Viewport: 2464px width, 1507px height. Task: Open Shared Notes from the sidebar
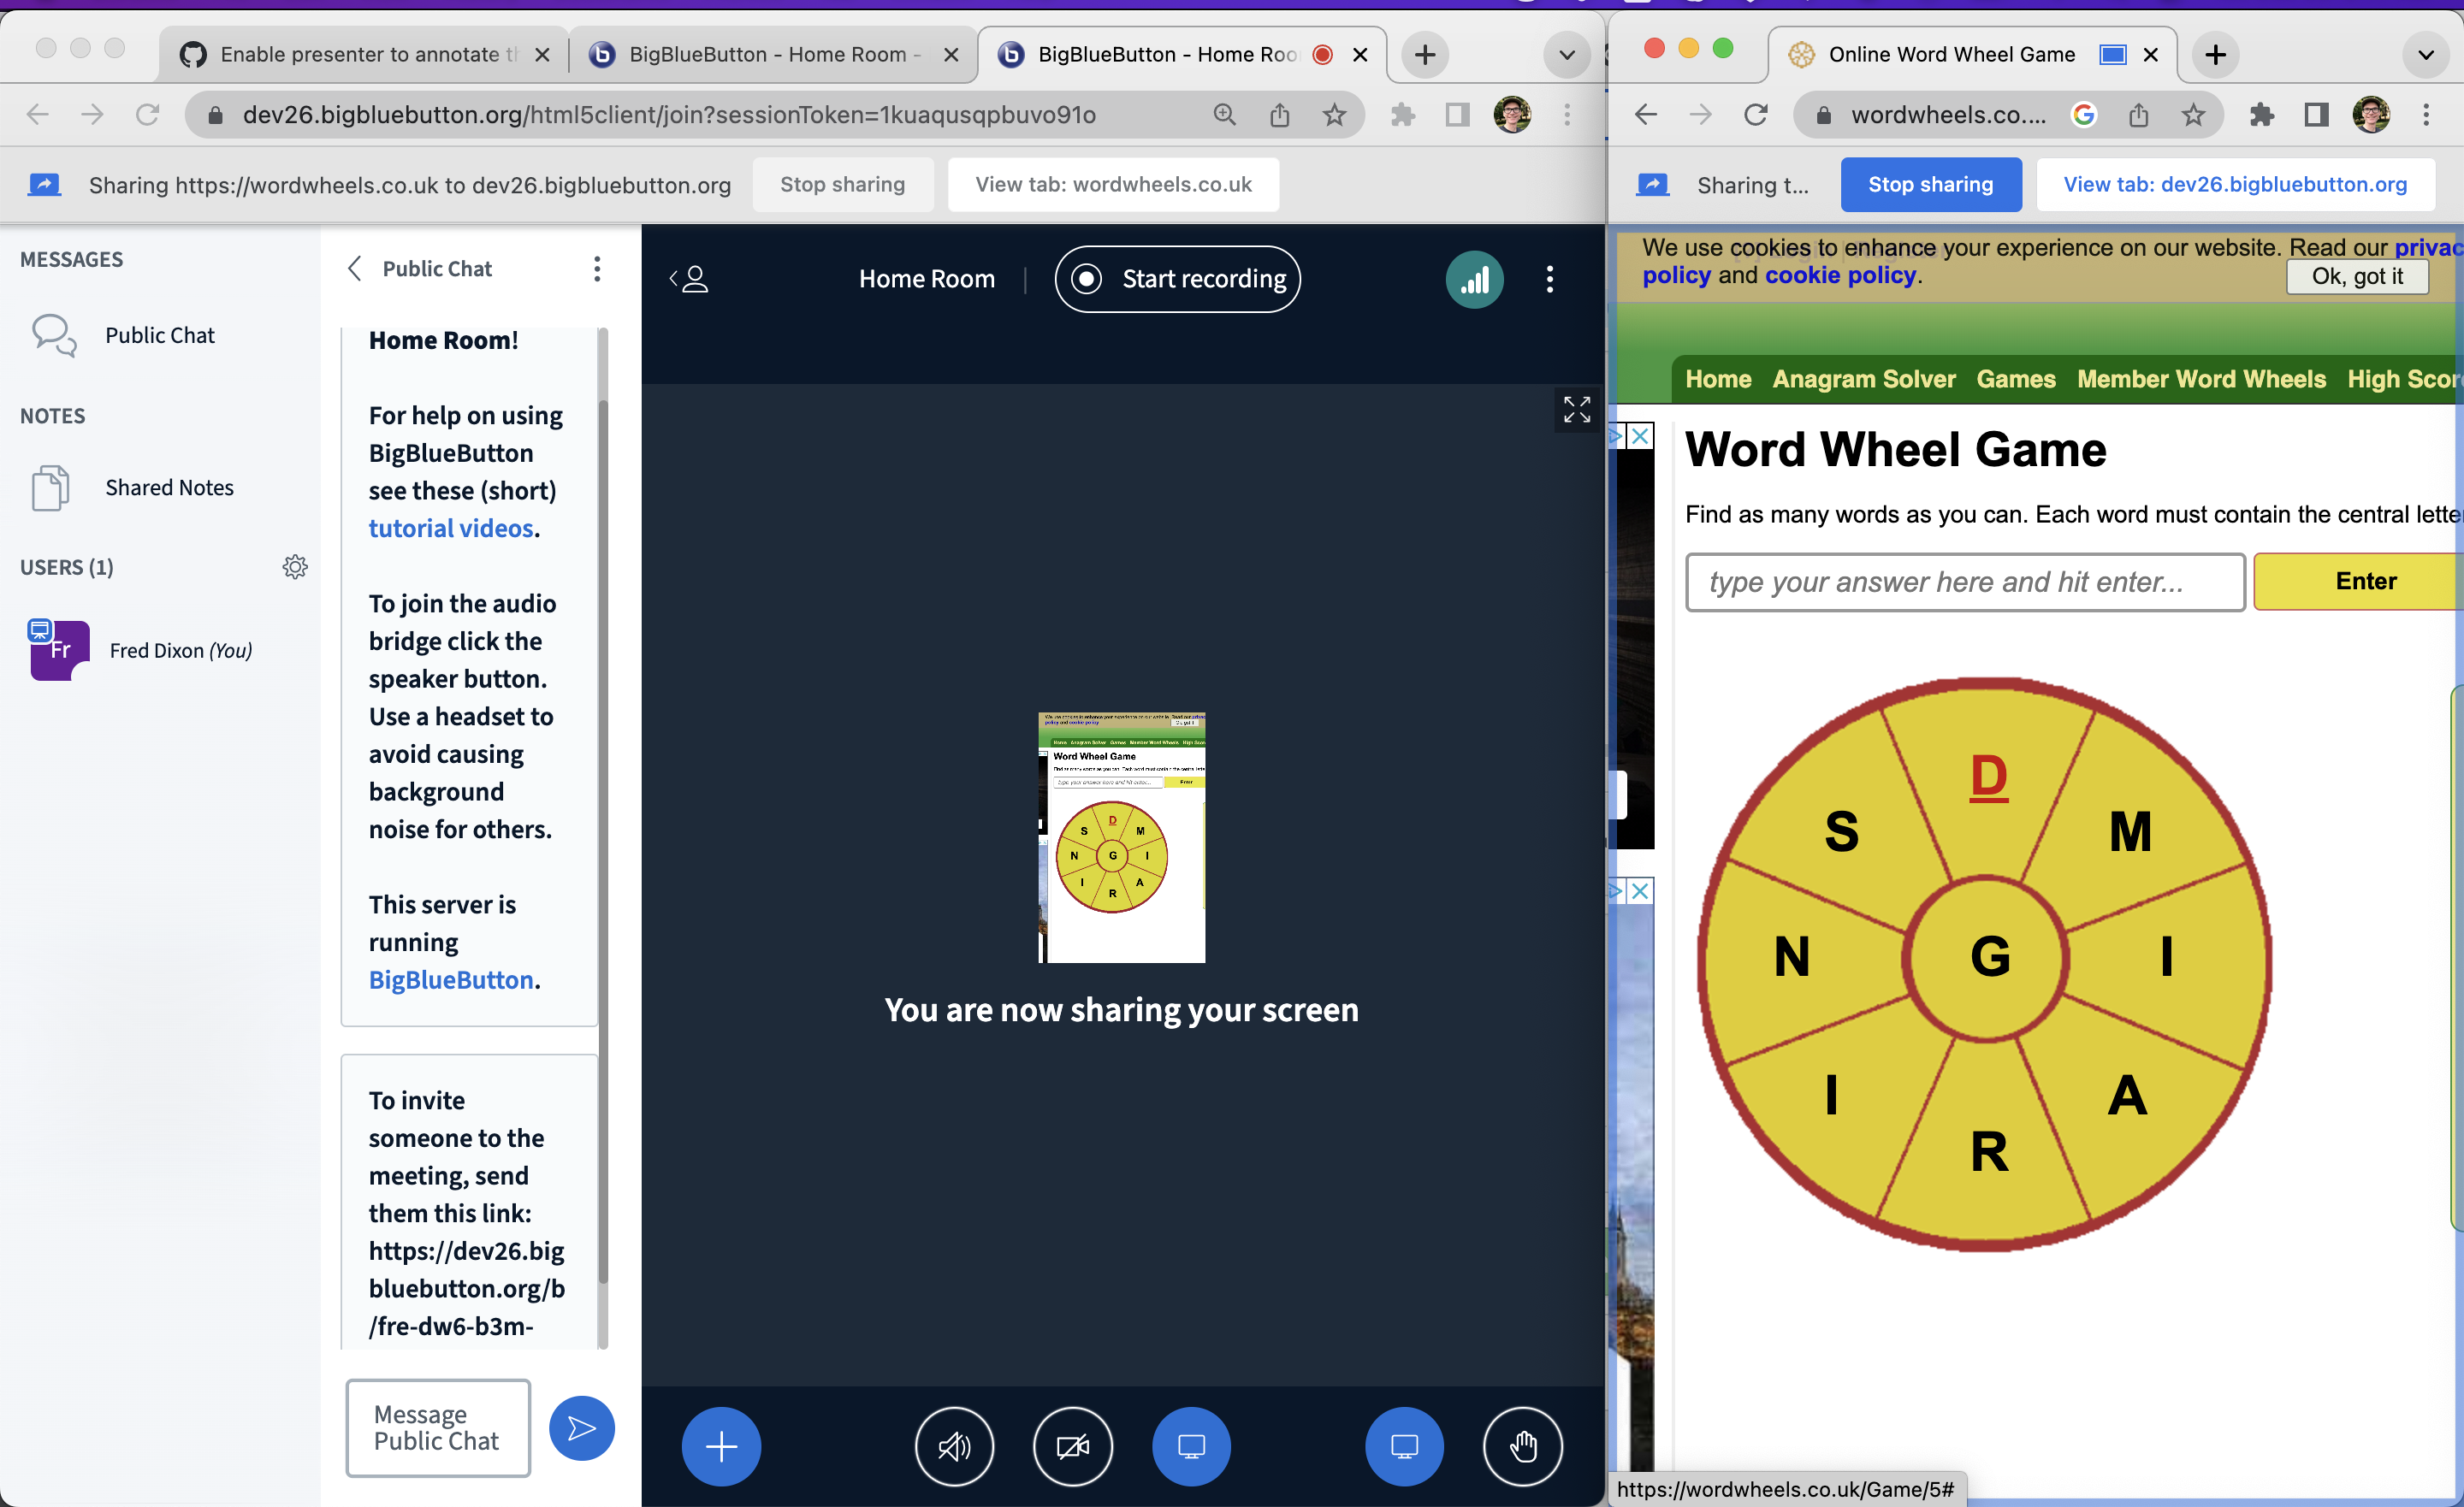(169, 487)
